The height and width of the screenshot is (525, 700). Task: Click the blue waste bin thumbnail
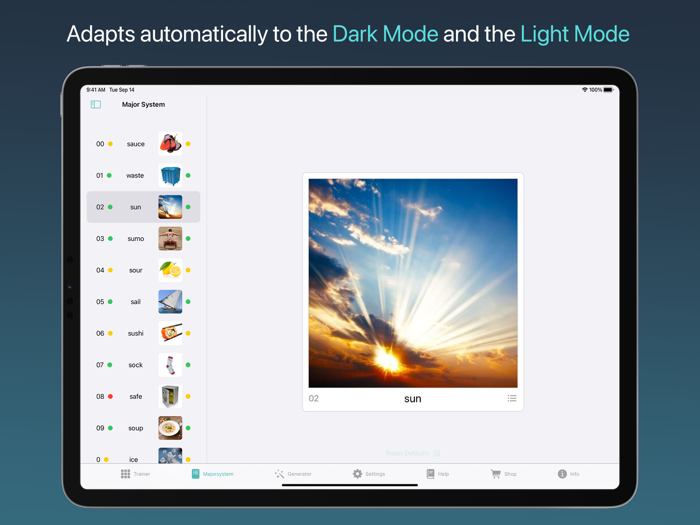point(170,175)
